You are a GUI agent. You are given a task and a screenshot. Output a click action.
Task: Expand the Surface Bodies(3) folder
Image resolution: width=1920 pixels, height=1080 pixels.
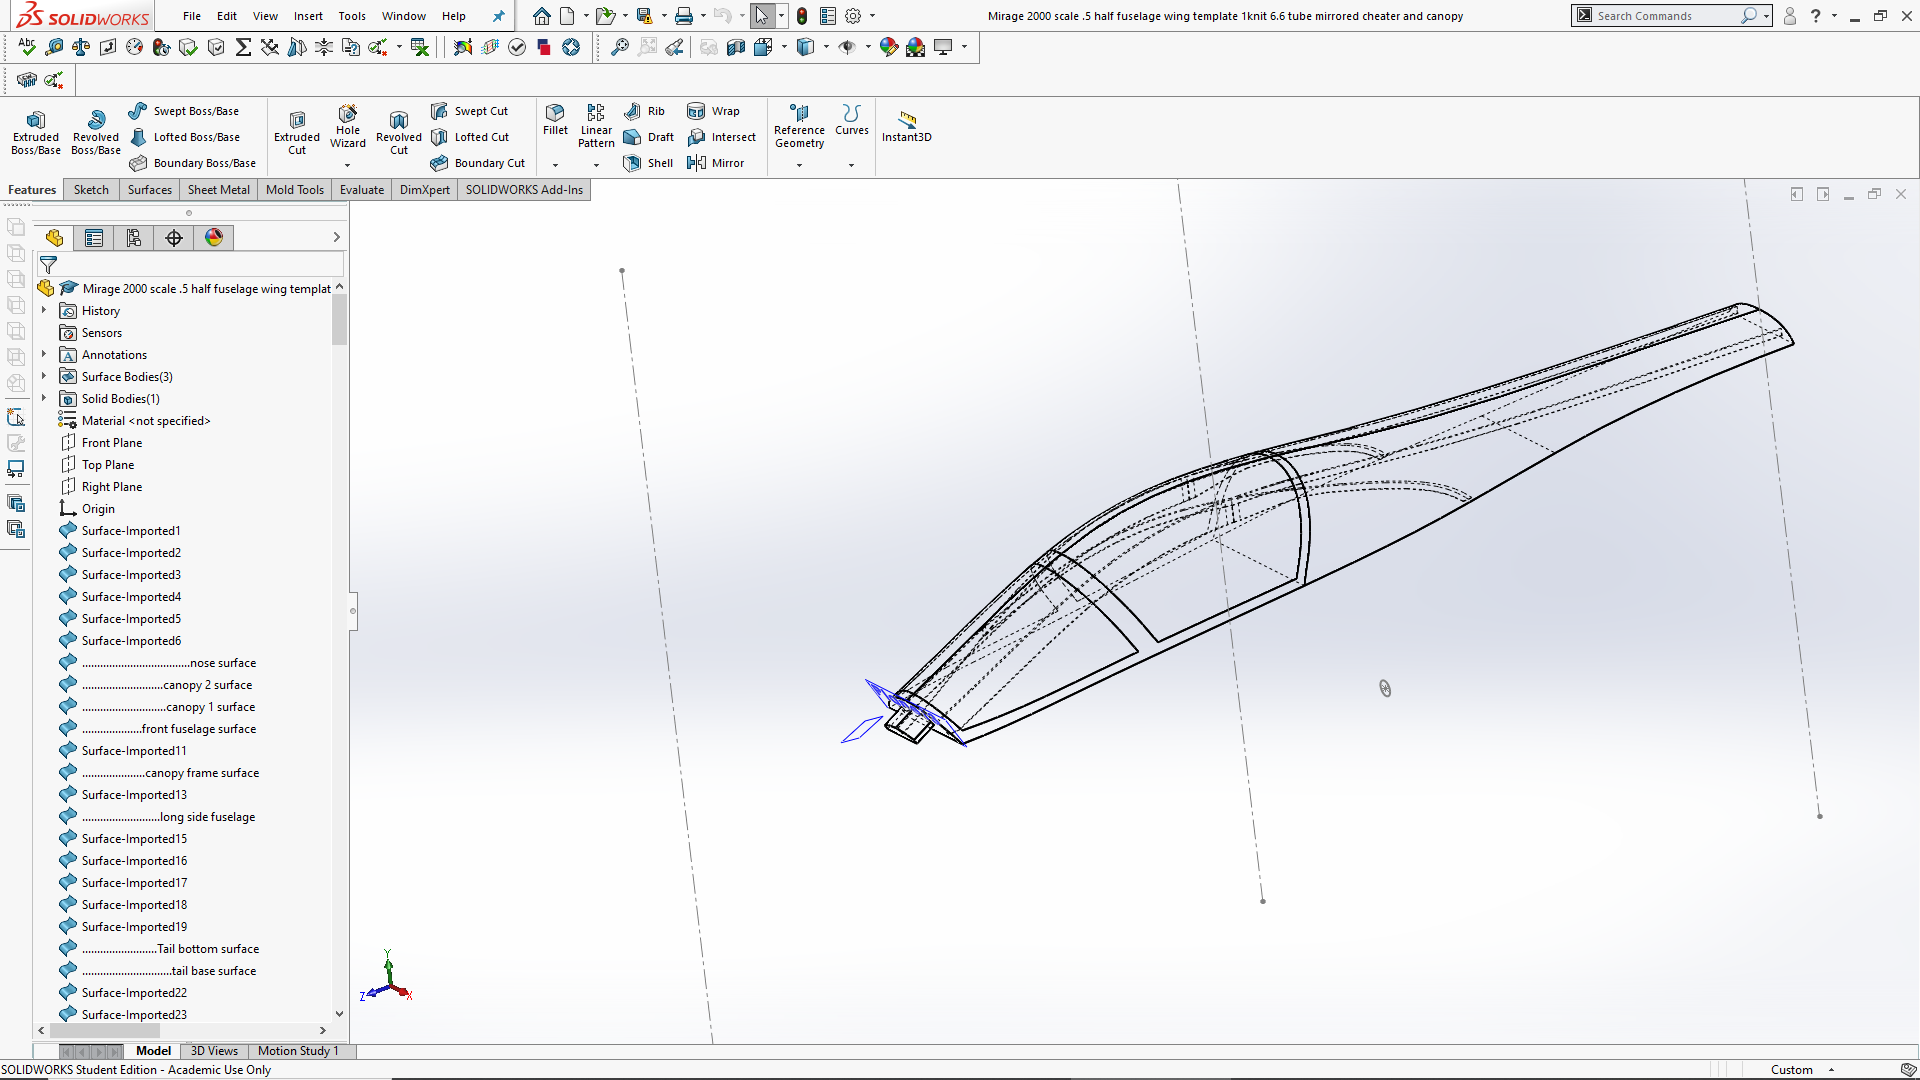(43, 376)
